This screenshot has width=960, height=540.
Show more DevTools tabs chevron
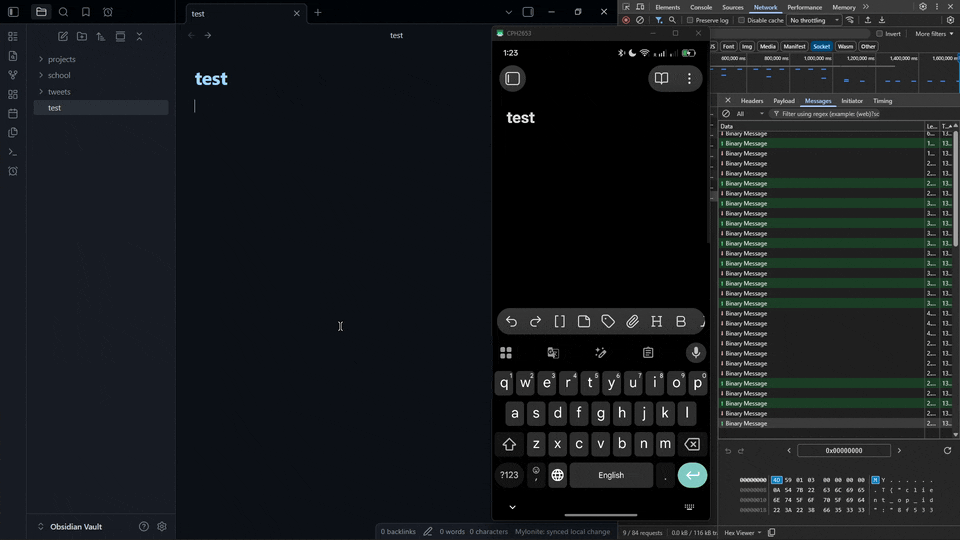[x=866, y=7]
